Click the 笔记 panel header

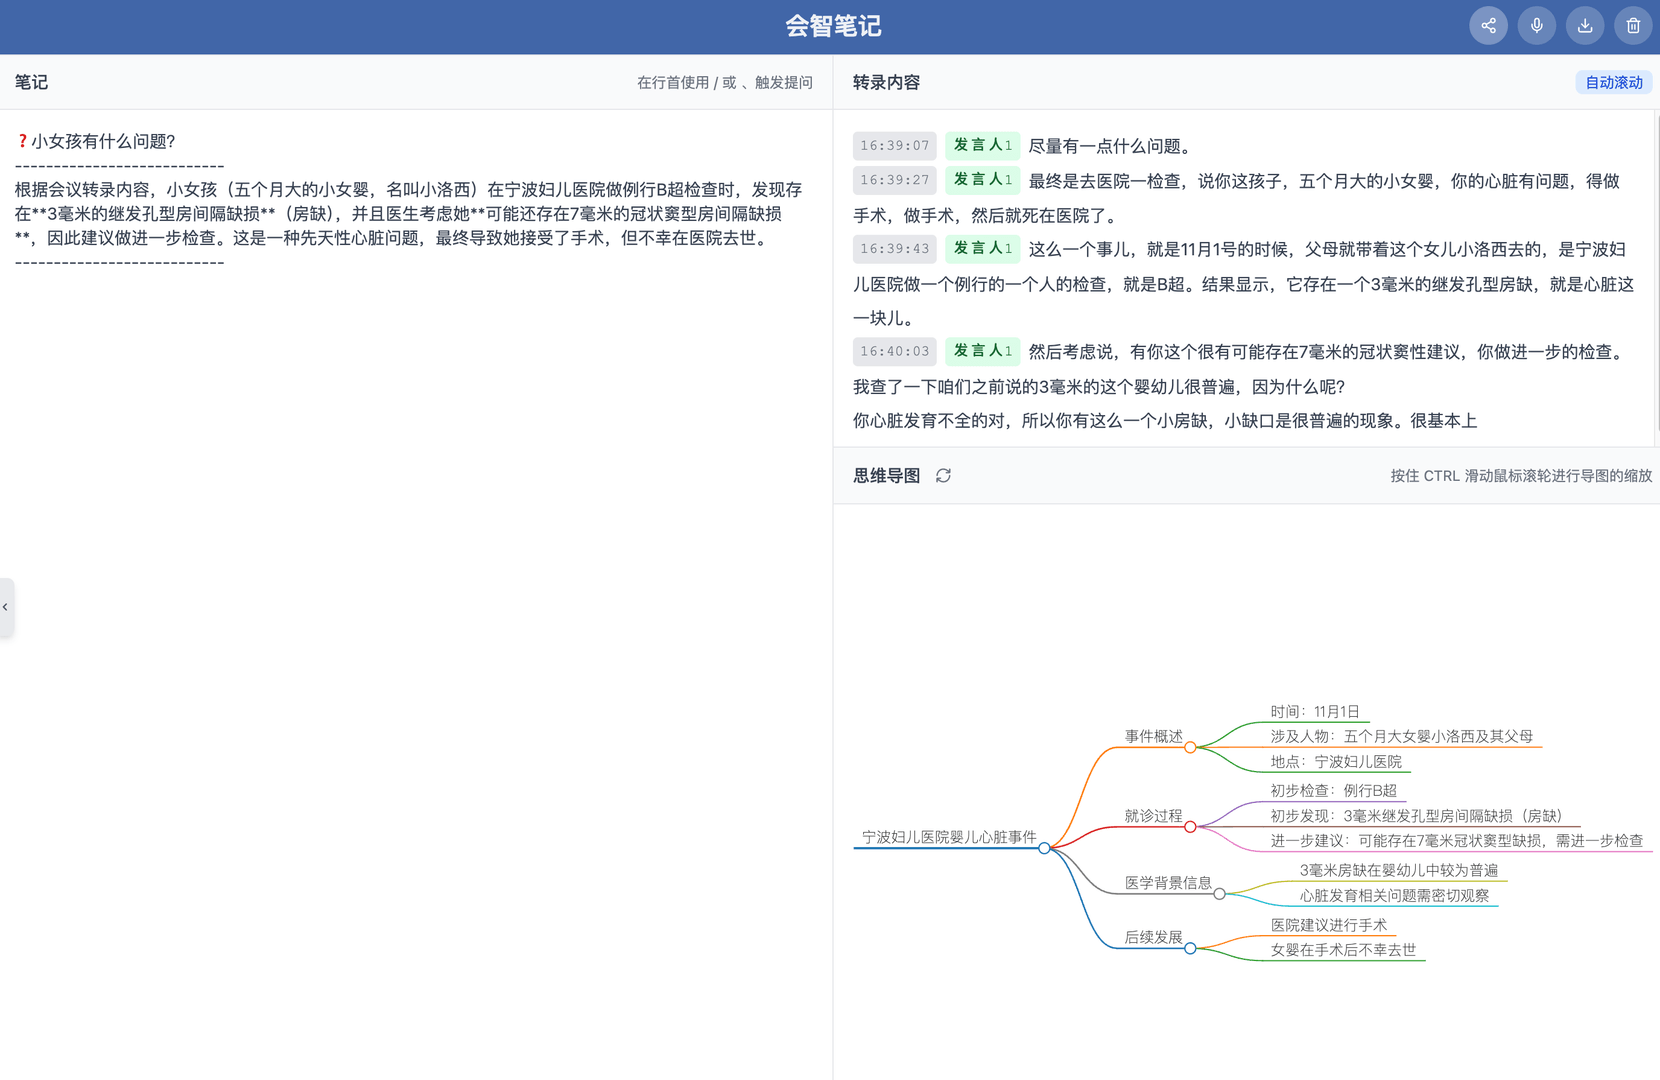tap(30, 82)
